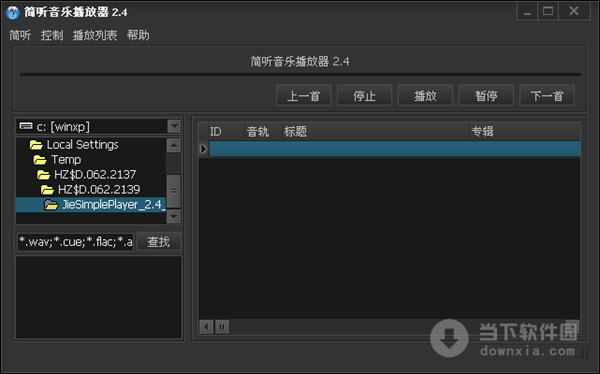This screenshot has width=600, height=374.
Task: Maximize the player window
Action: click(548, 11)
